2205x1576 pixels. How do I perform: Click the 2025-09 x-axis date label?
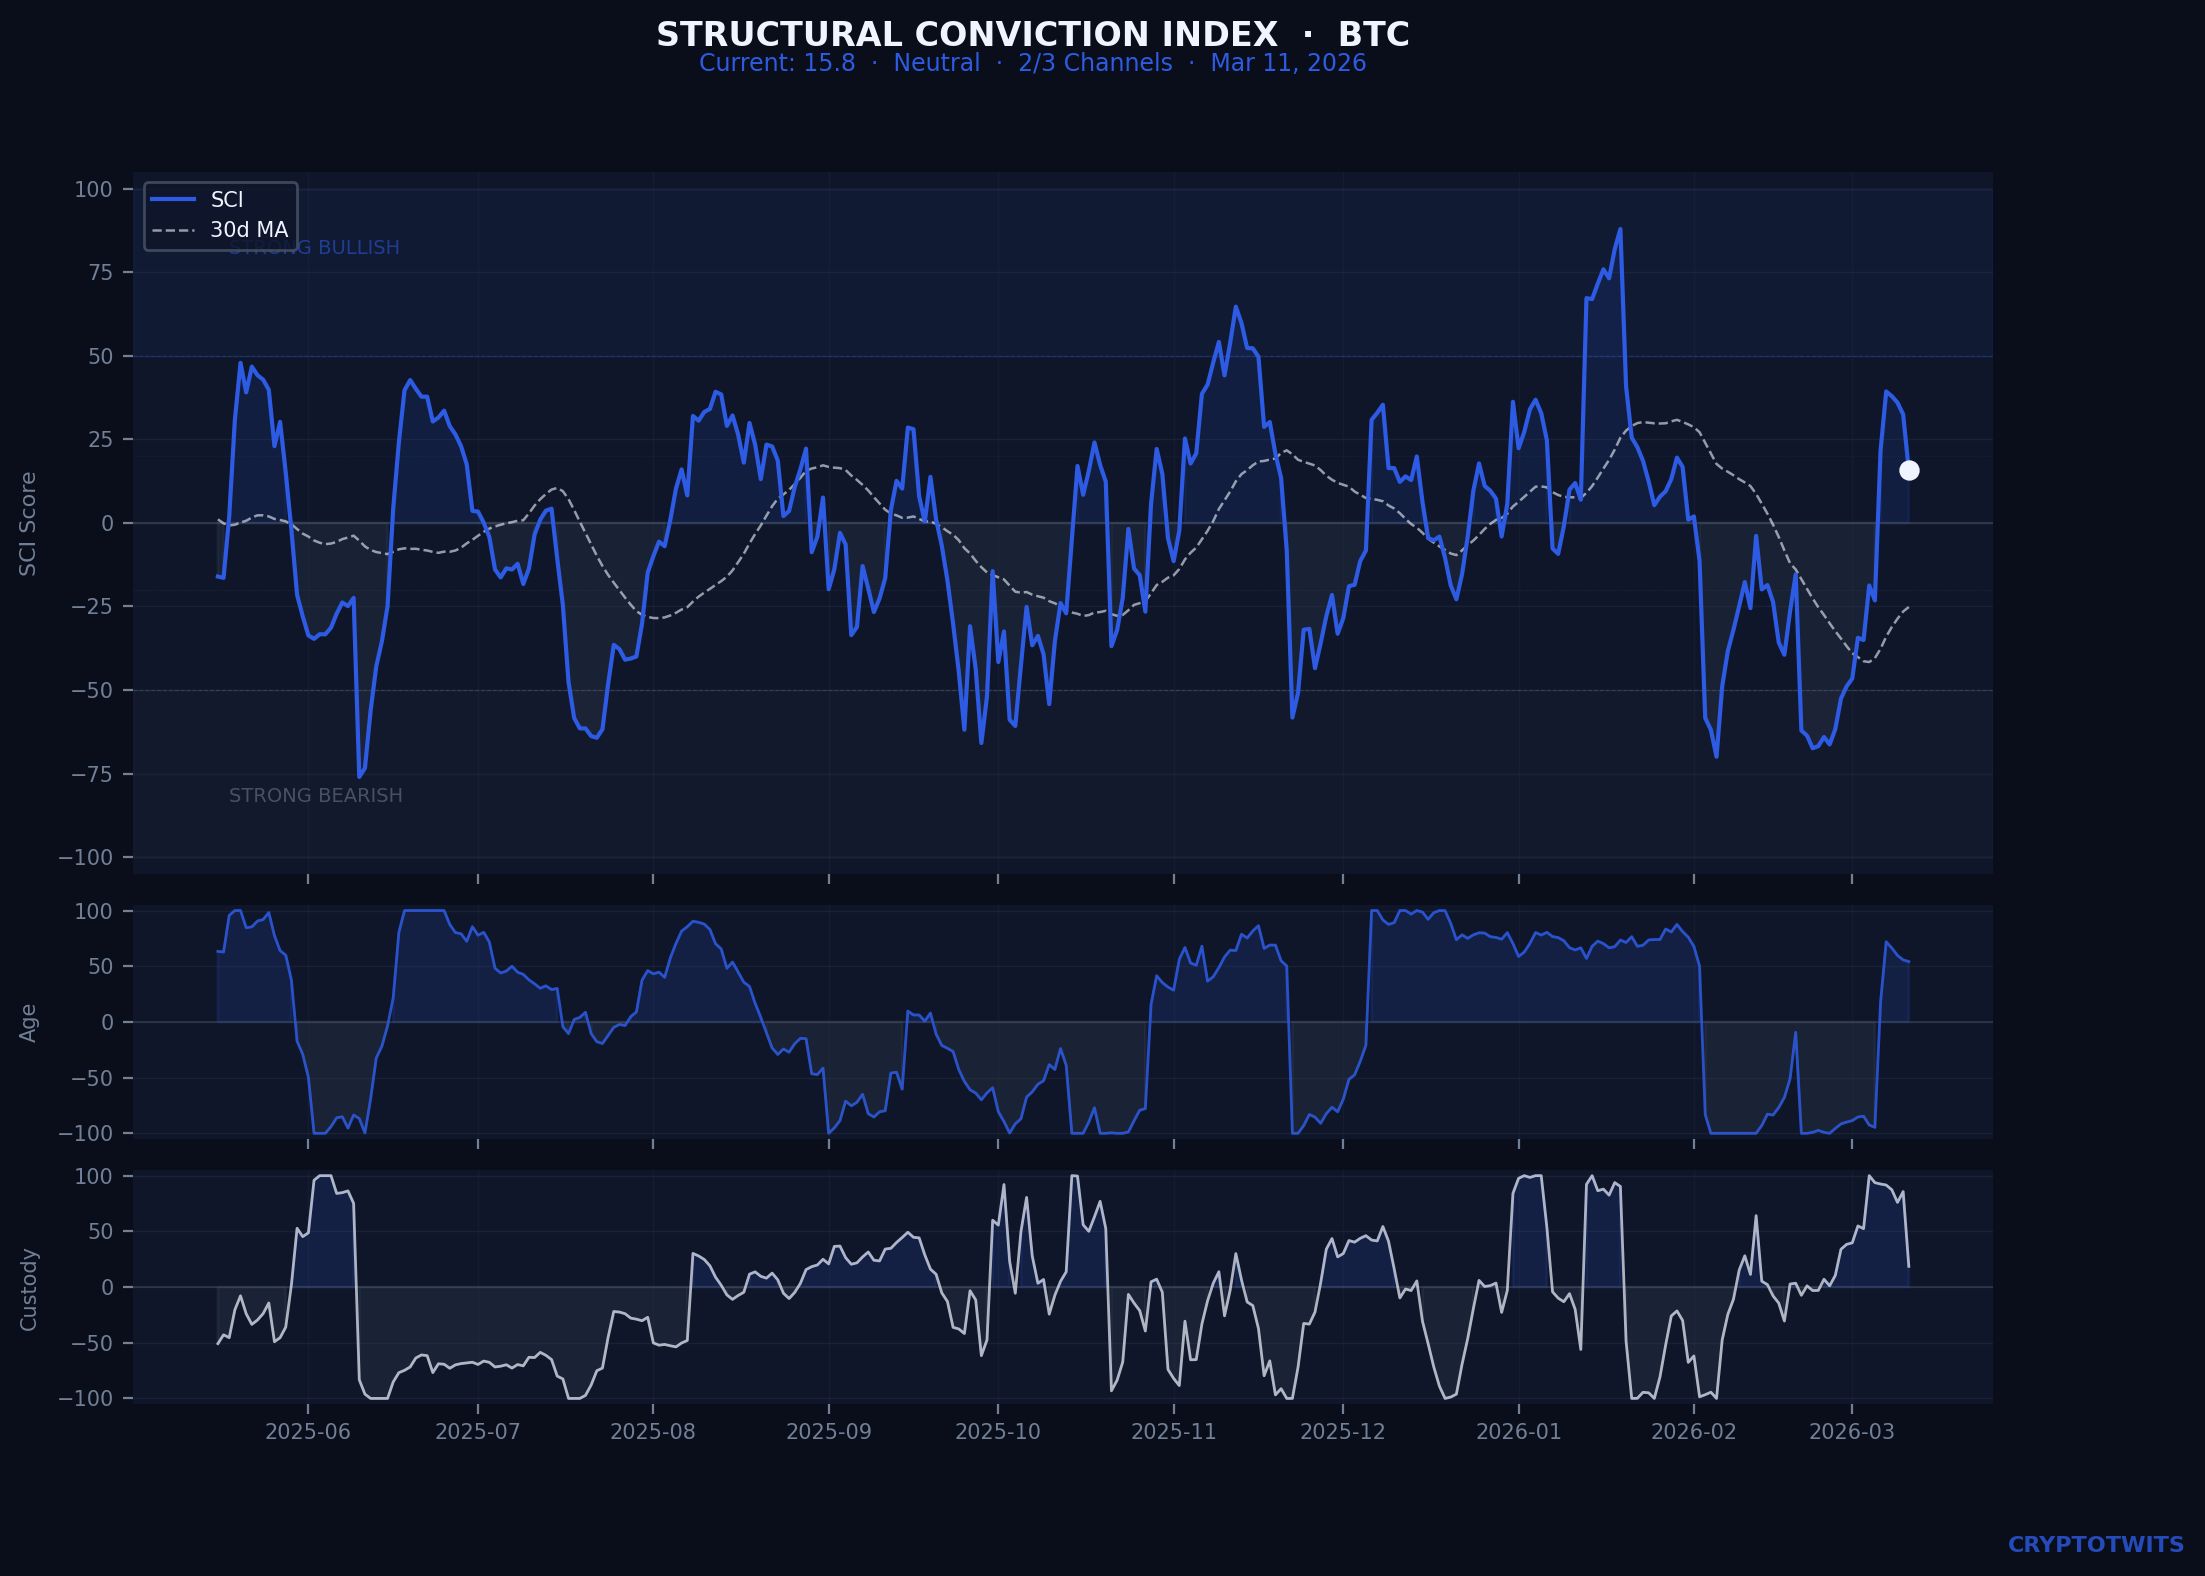tap(828, 1432)
